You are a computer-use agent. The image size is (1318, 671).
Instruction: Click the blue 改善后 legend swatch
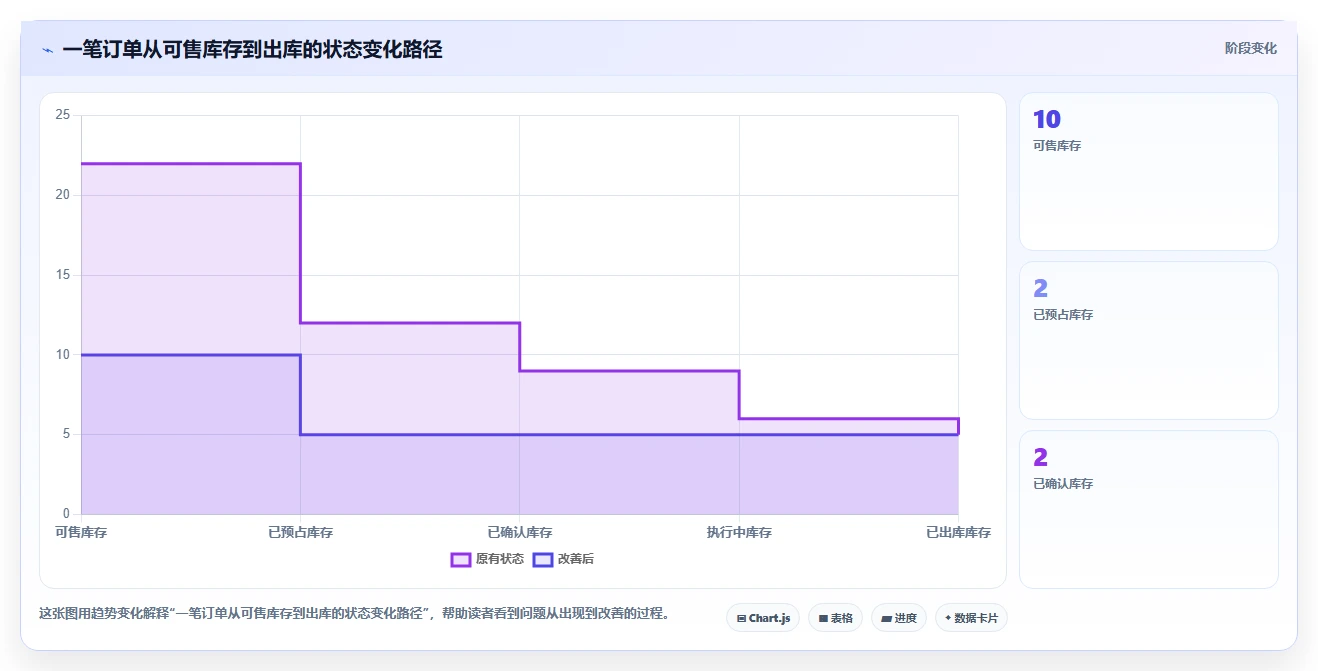(543, 559)
